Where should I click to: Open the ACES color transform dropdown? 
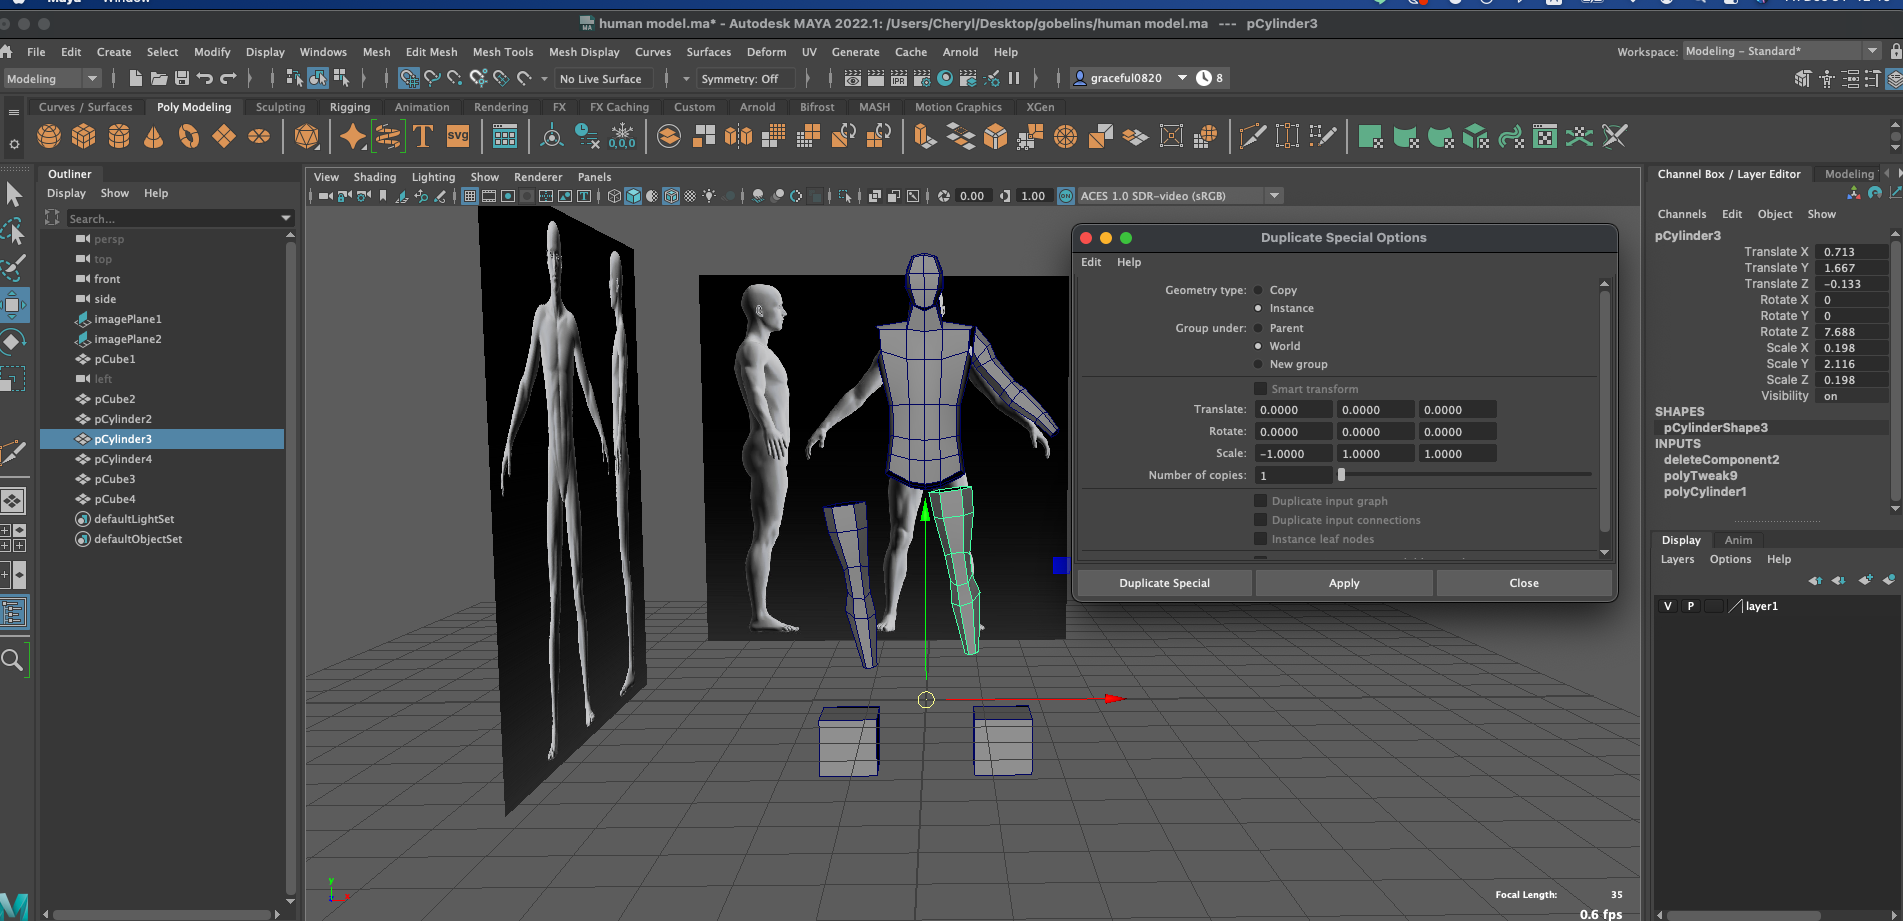[x=1274, y=196]
